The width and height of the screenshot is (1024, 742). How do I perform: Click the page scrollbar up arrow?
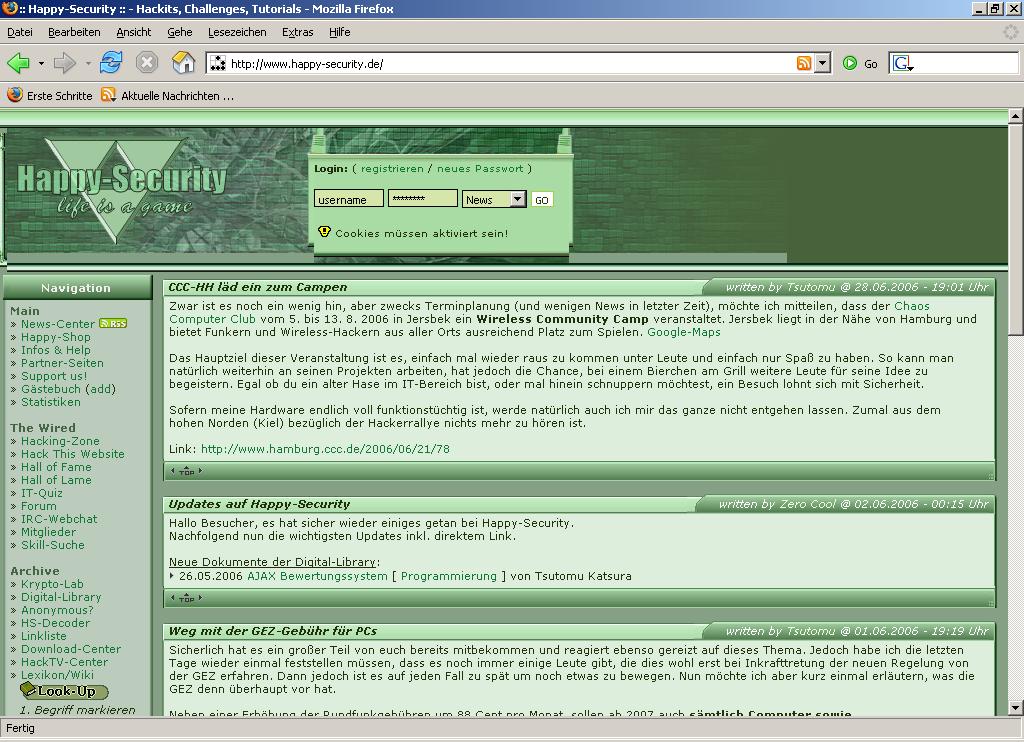tap(1016, 117)
